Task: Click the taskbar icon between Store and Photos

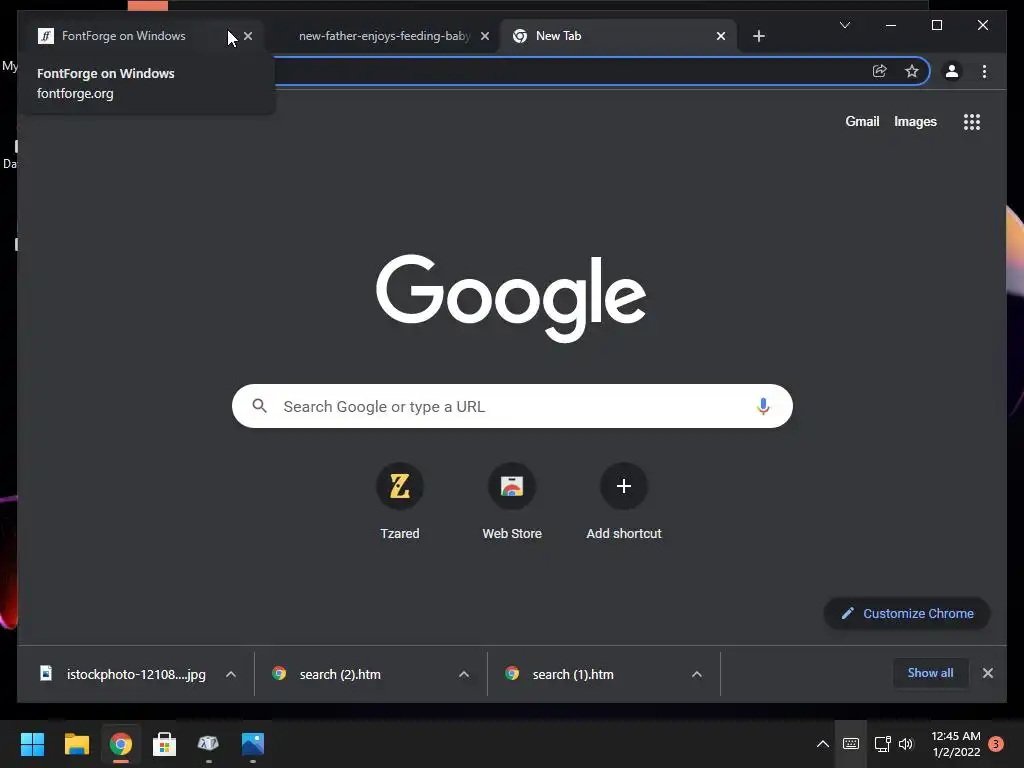Action: pos(208,744)
